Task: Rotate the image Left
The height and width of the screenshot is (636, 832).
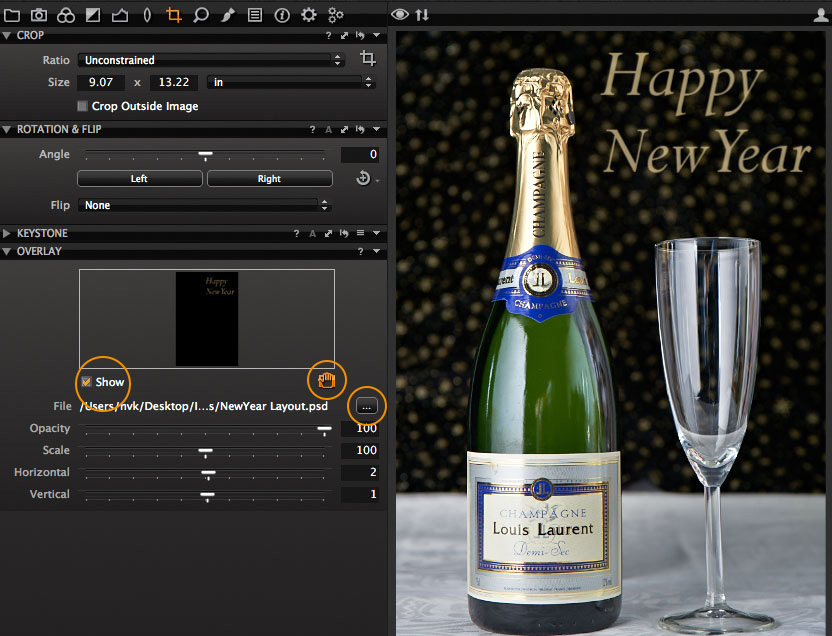Action: click(140, 179)
